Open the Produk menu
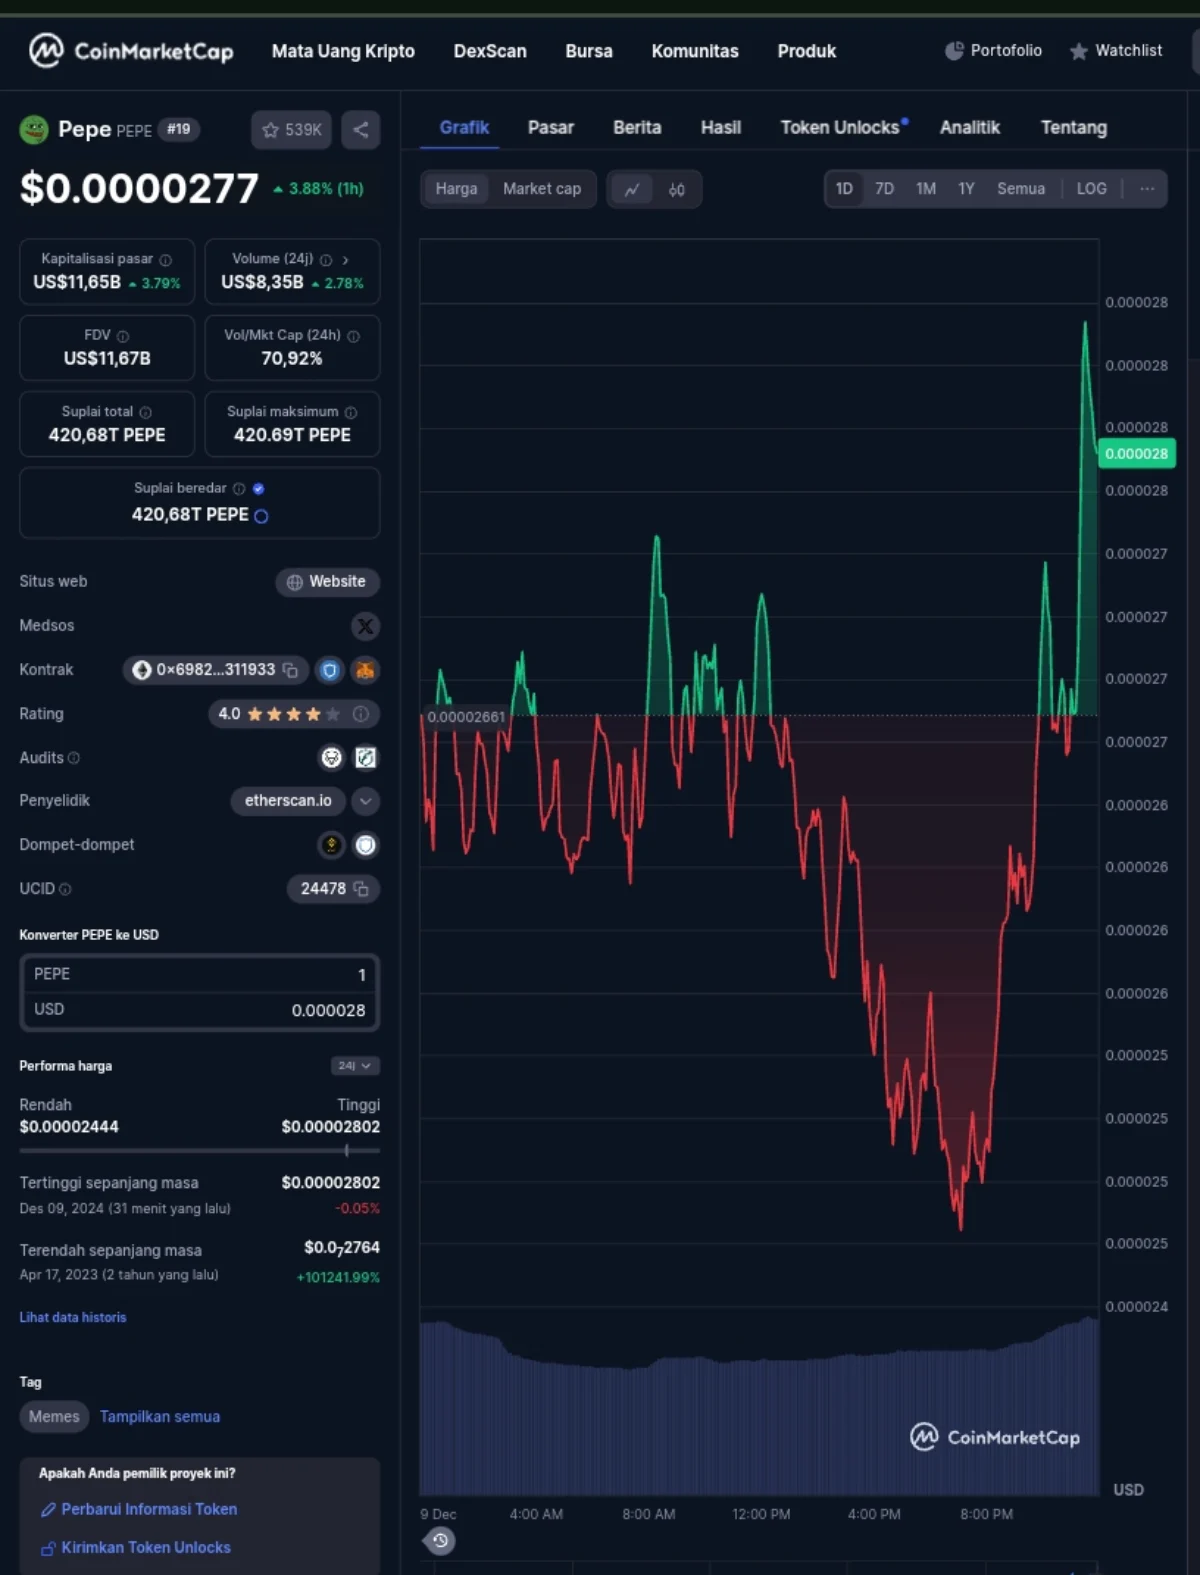The height and width of the screenshot is (1575, 1200). coord(807,51)
